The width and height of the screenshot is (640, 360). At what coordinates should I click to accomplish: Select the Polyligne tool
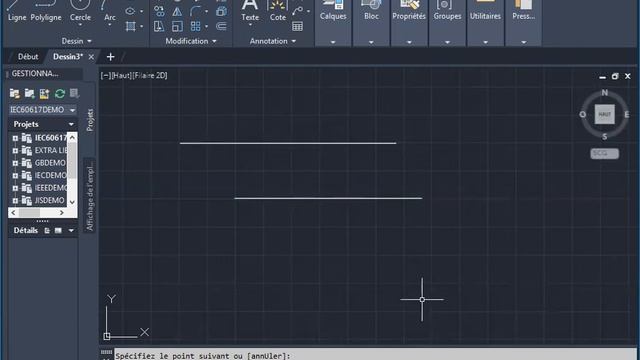click(x=46, y=12)
